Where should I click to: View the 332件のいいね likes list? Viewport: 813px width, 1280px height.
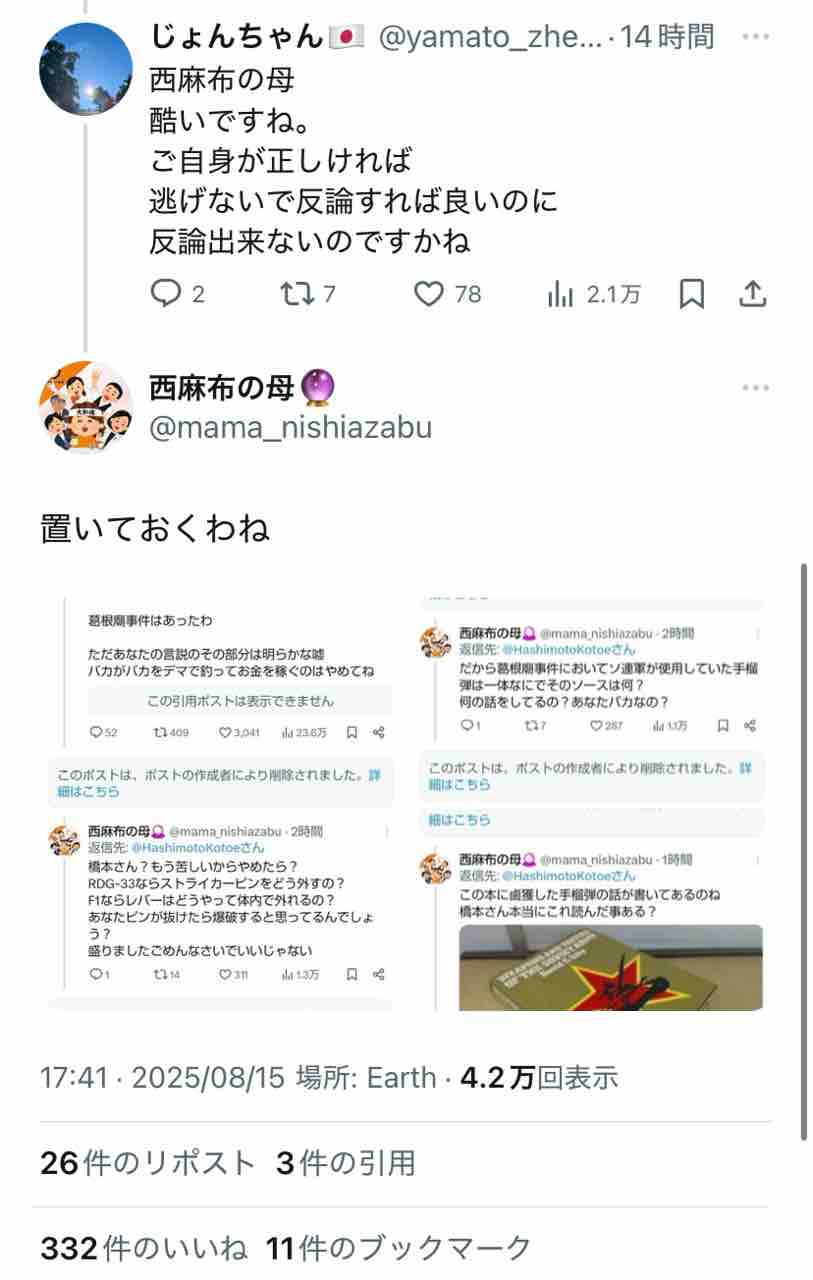click(x=143, y=1248)
